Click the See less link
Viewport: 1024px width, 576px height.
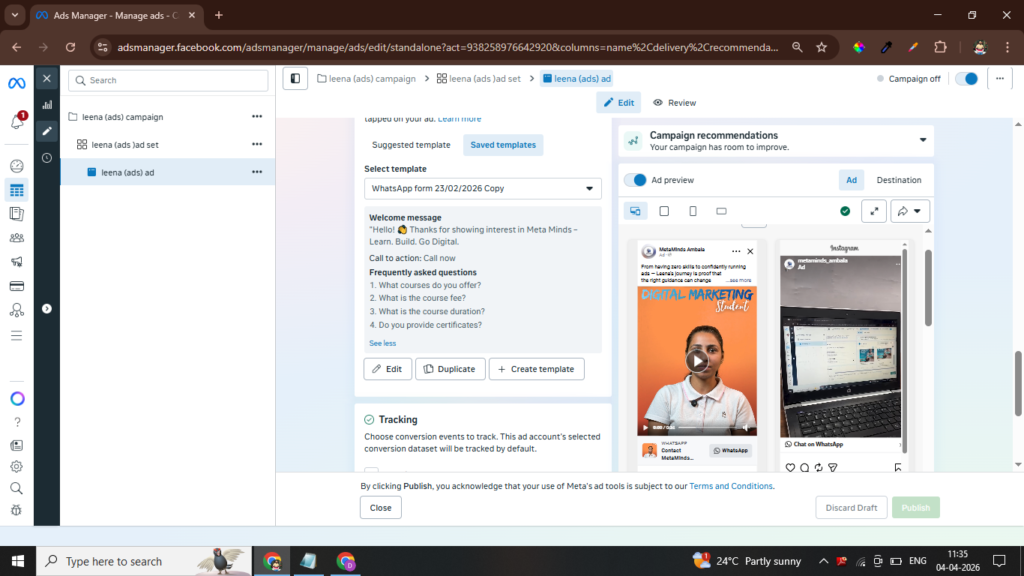coord(382,343)
